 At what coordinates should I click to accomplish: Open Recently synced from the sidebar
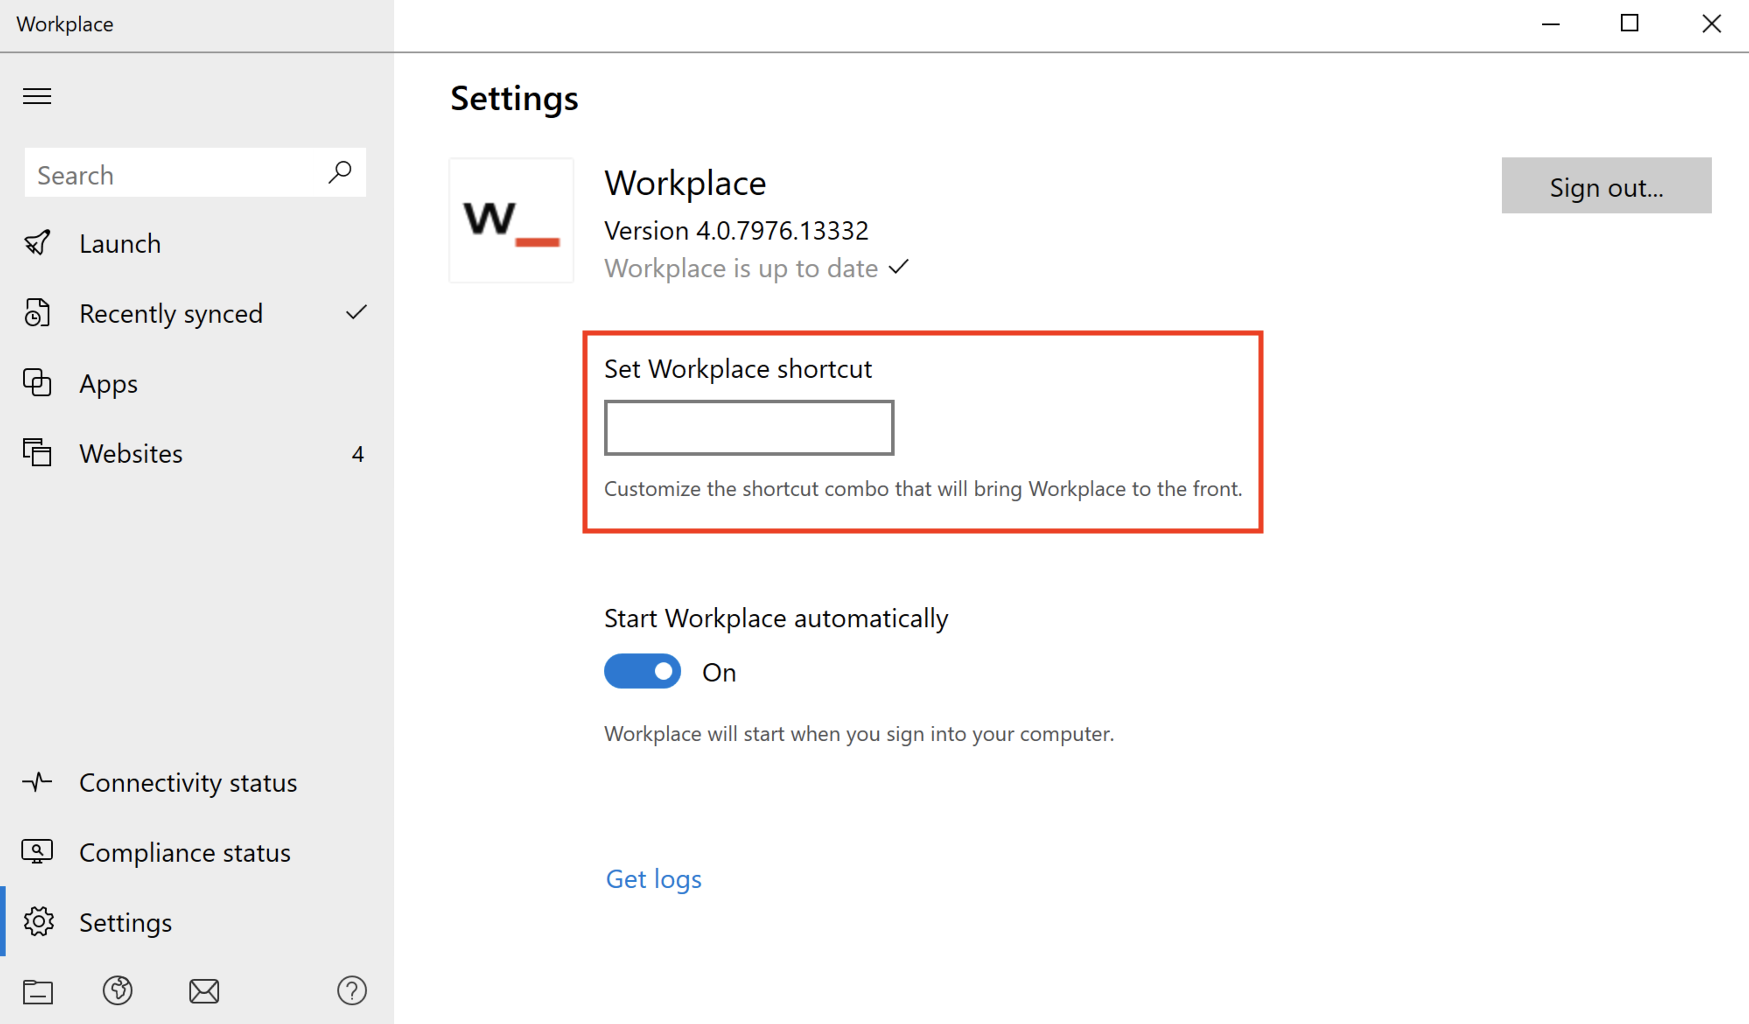(171, 313)
